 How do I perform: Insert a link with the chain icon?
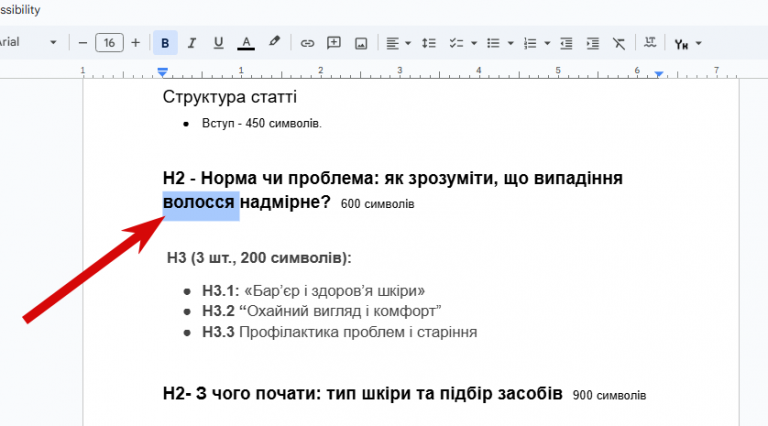[x=307, y=44]
